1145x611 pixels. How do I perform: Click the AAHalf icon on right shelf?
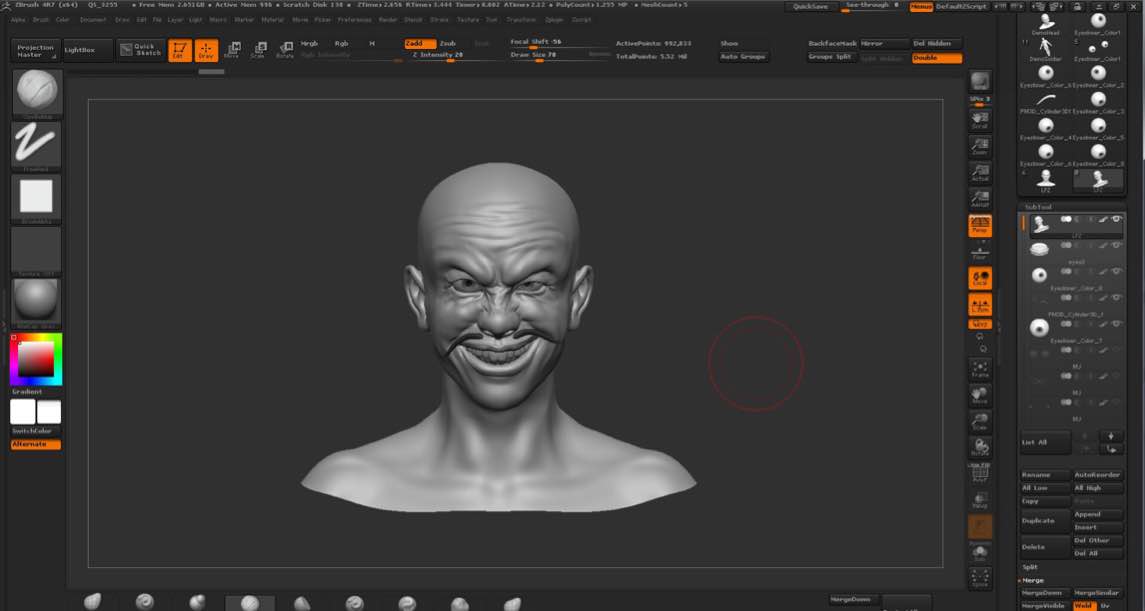point(980,199)
